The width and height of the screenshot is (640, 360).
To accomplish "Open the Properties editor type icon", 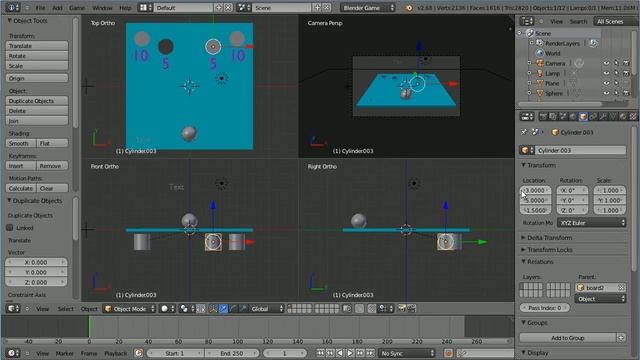I will point(527,117).
